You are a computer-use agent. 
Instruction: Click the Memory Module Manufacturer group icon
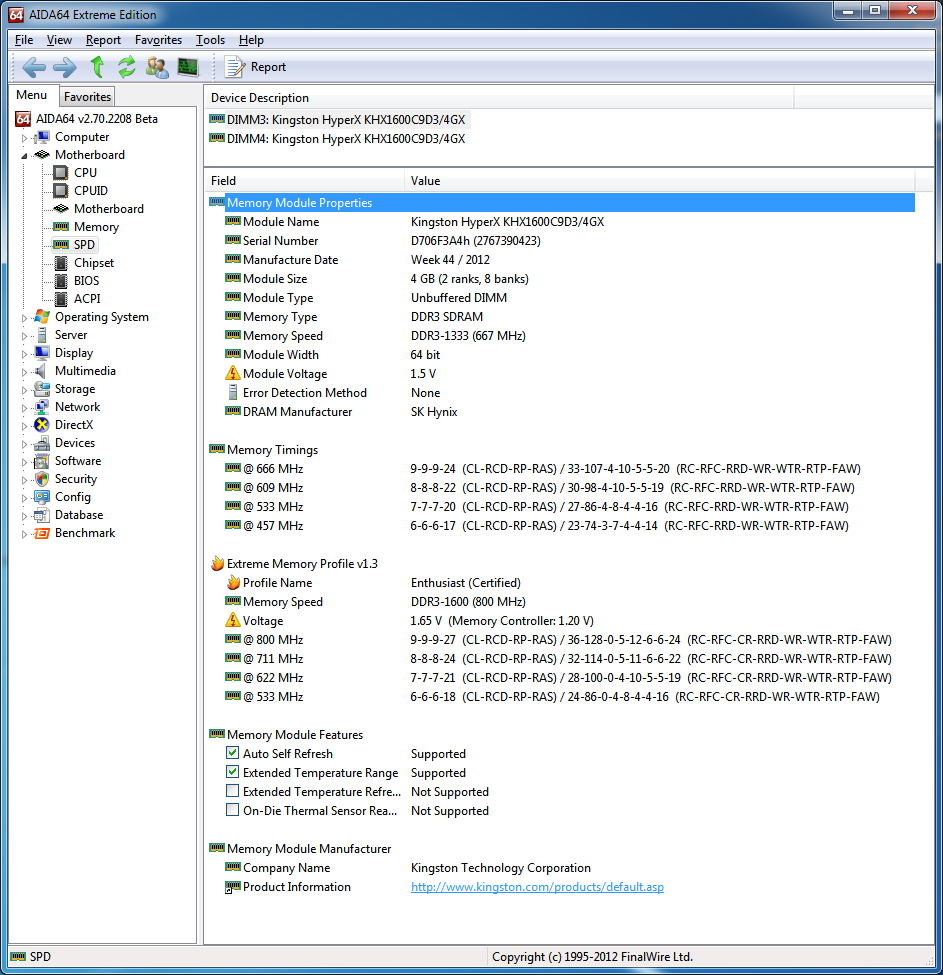tap(217, 848)
